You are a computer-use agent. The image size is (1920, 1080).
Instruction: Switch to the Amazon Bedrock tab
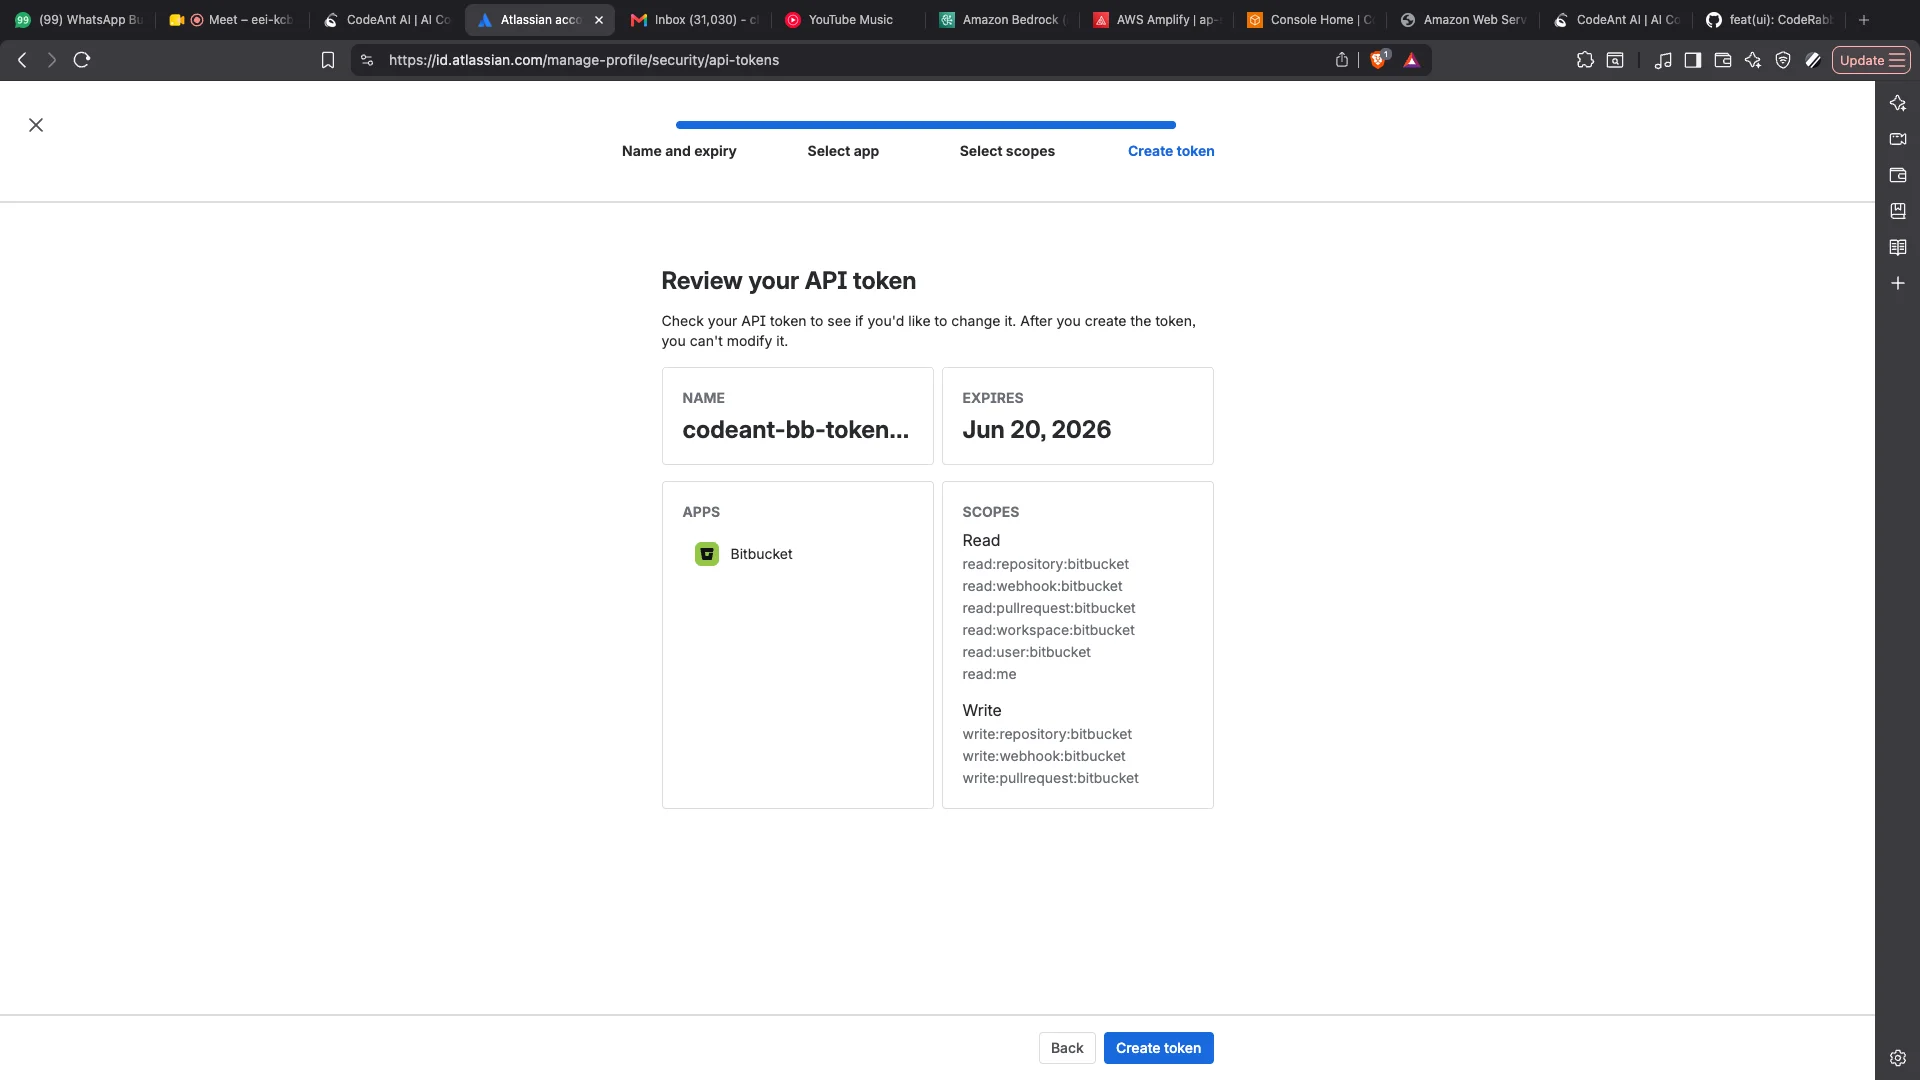click(x=1003, y=20)
